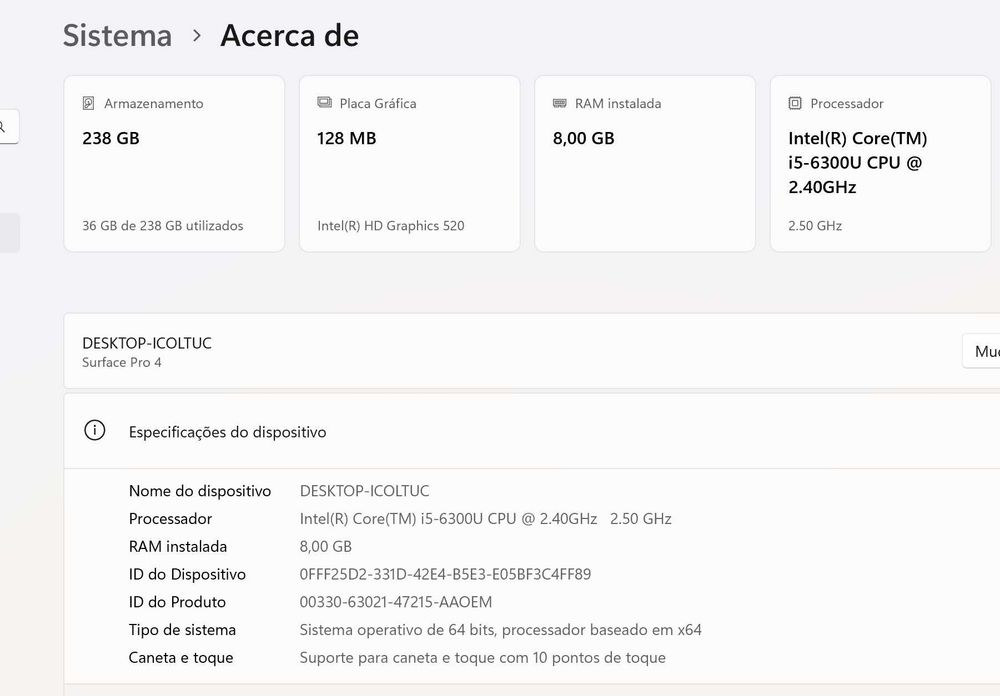Click the Processador chip icon
Screen dimensions: 1000x696
click(795, 103)
